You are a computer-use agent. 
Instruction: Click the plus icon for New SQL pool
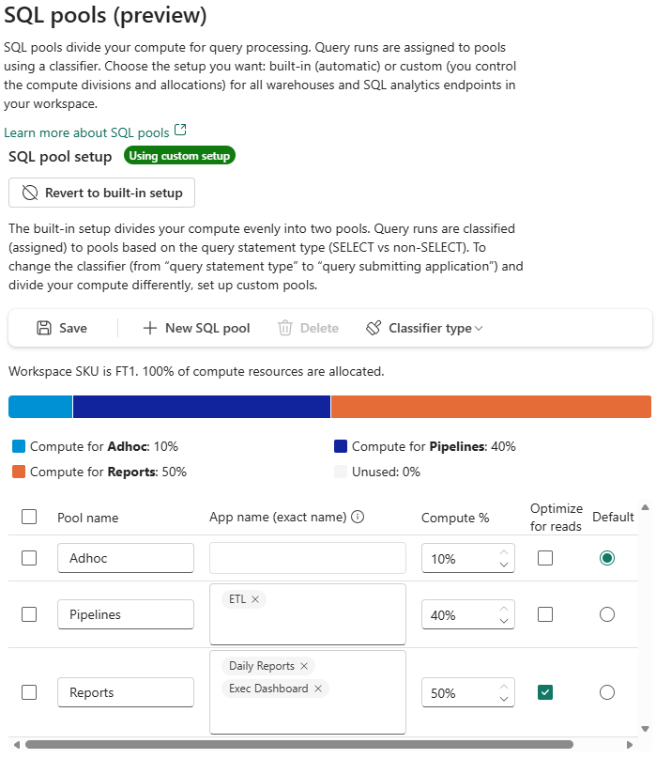[150, 328]
